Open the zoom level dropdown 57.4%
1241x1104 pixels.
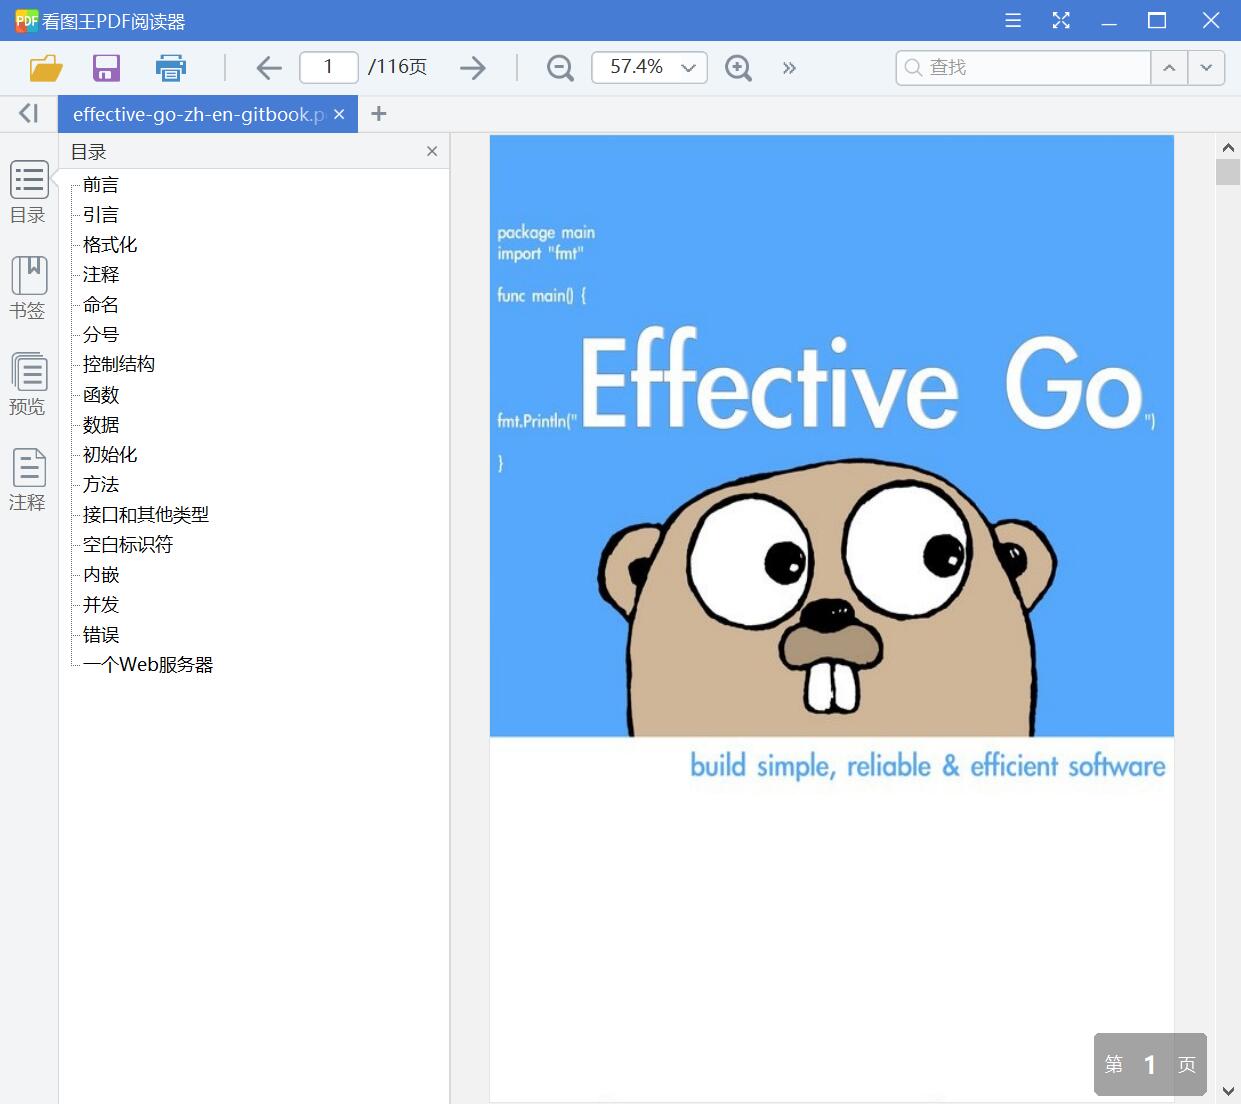pos(650,67)
